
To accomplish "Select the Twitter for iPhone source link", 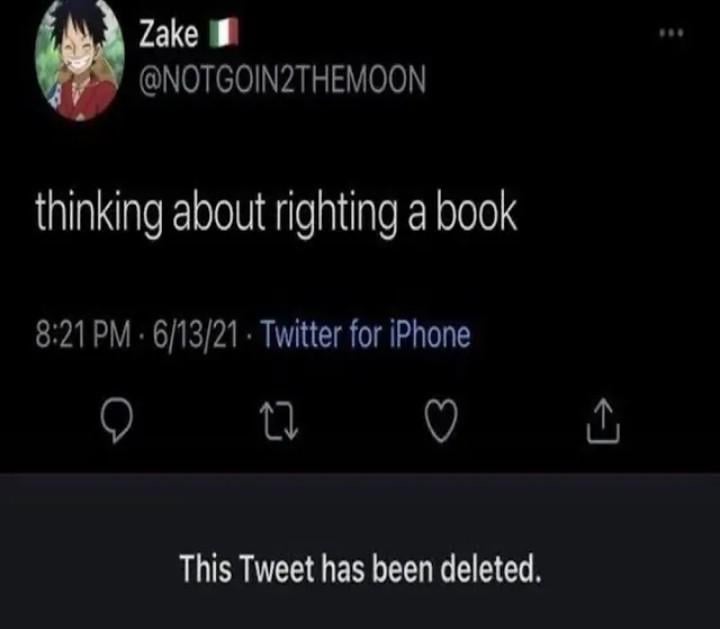I will point(366,334).
